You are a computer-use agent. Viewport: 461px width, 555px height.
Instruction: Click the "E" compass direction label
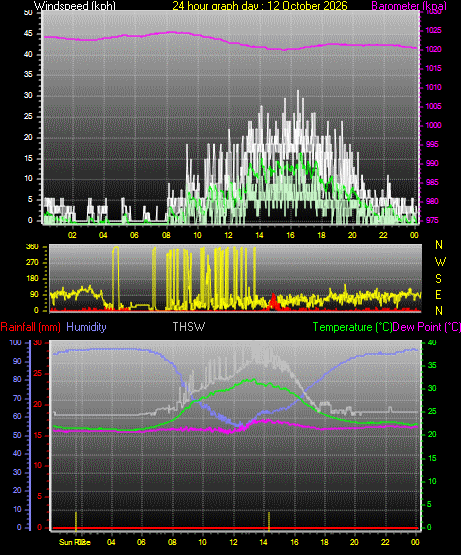click(x=438, y=294)
